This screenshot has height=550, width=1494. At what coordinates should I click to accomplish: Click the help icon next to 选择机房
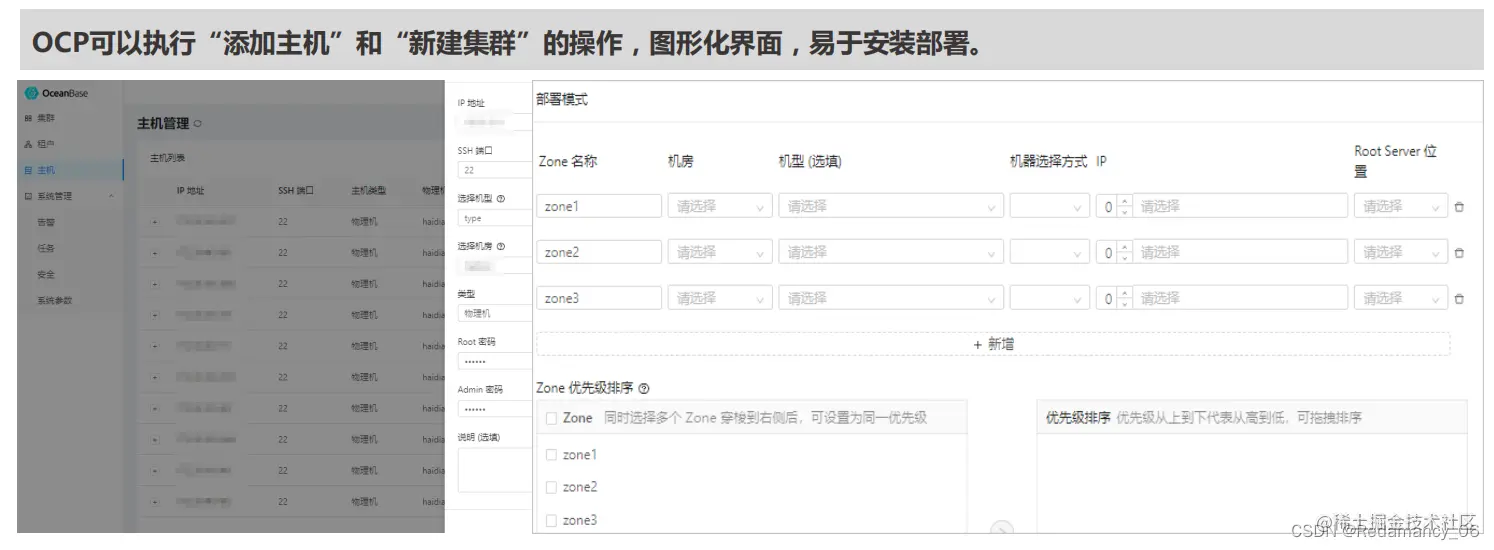(x=501, y=246)
